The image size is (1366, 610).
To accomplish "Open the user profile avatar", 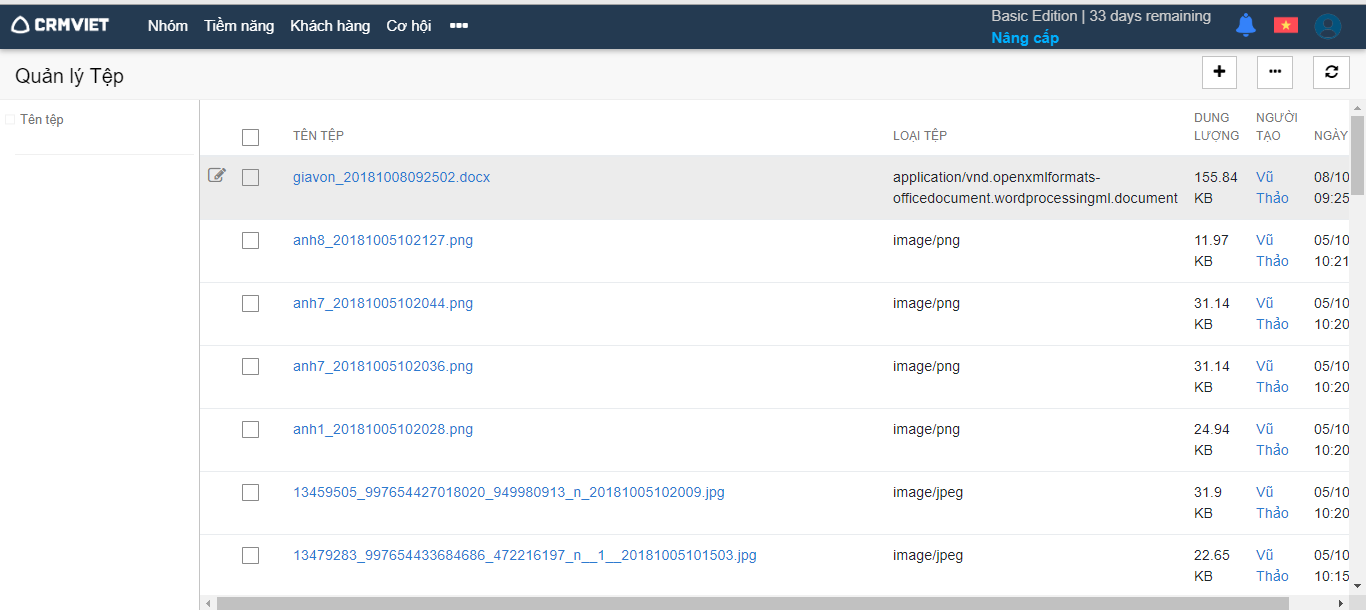I will click(x=1327, y=26).
